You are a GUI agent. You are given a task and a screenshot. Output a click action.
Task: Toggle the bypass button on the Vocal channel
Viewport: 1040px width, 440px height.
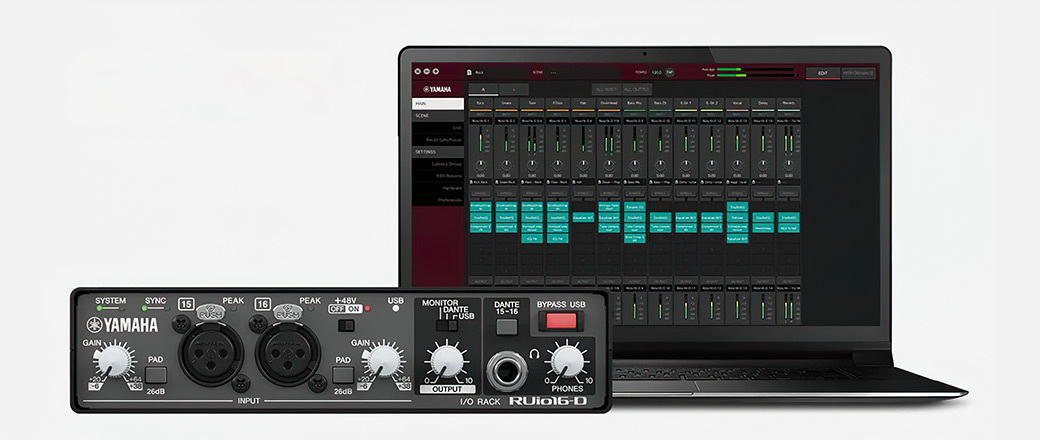tap(737, 193)
